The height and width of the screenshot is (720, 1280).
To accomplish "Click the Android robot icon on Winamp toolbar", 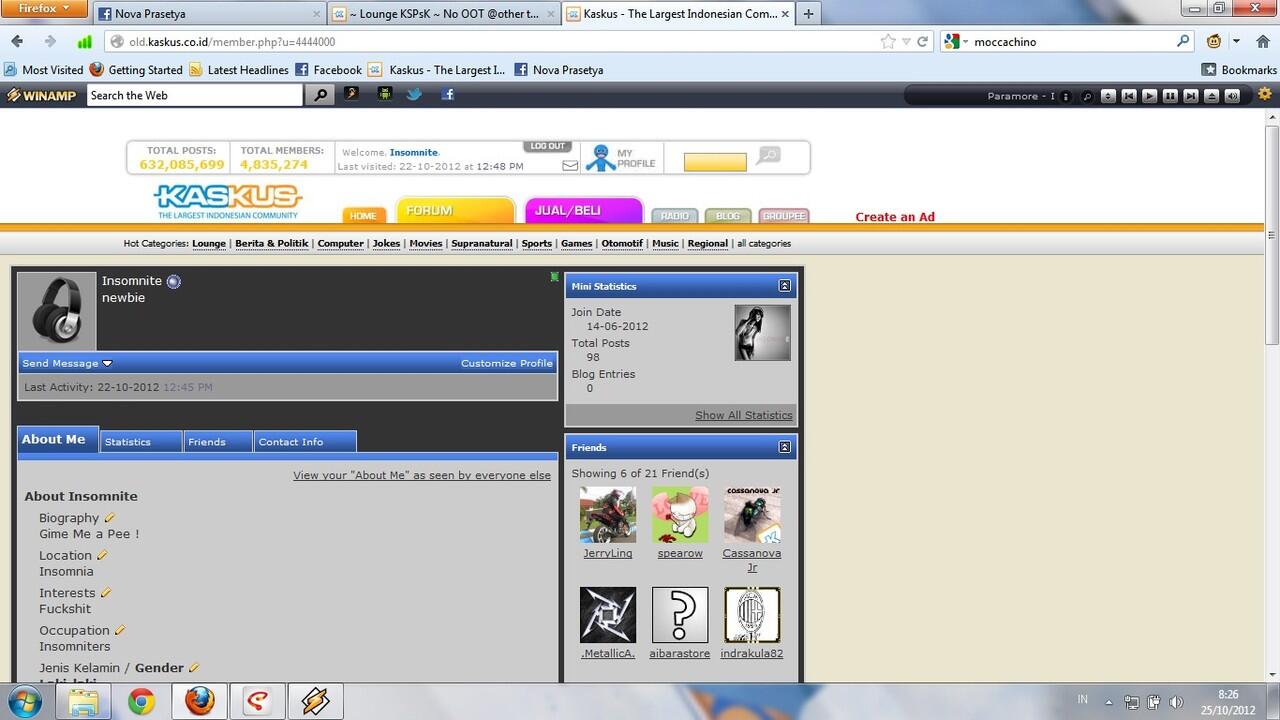I will 384,95.
